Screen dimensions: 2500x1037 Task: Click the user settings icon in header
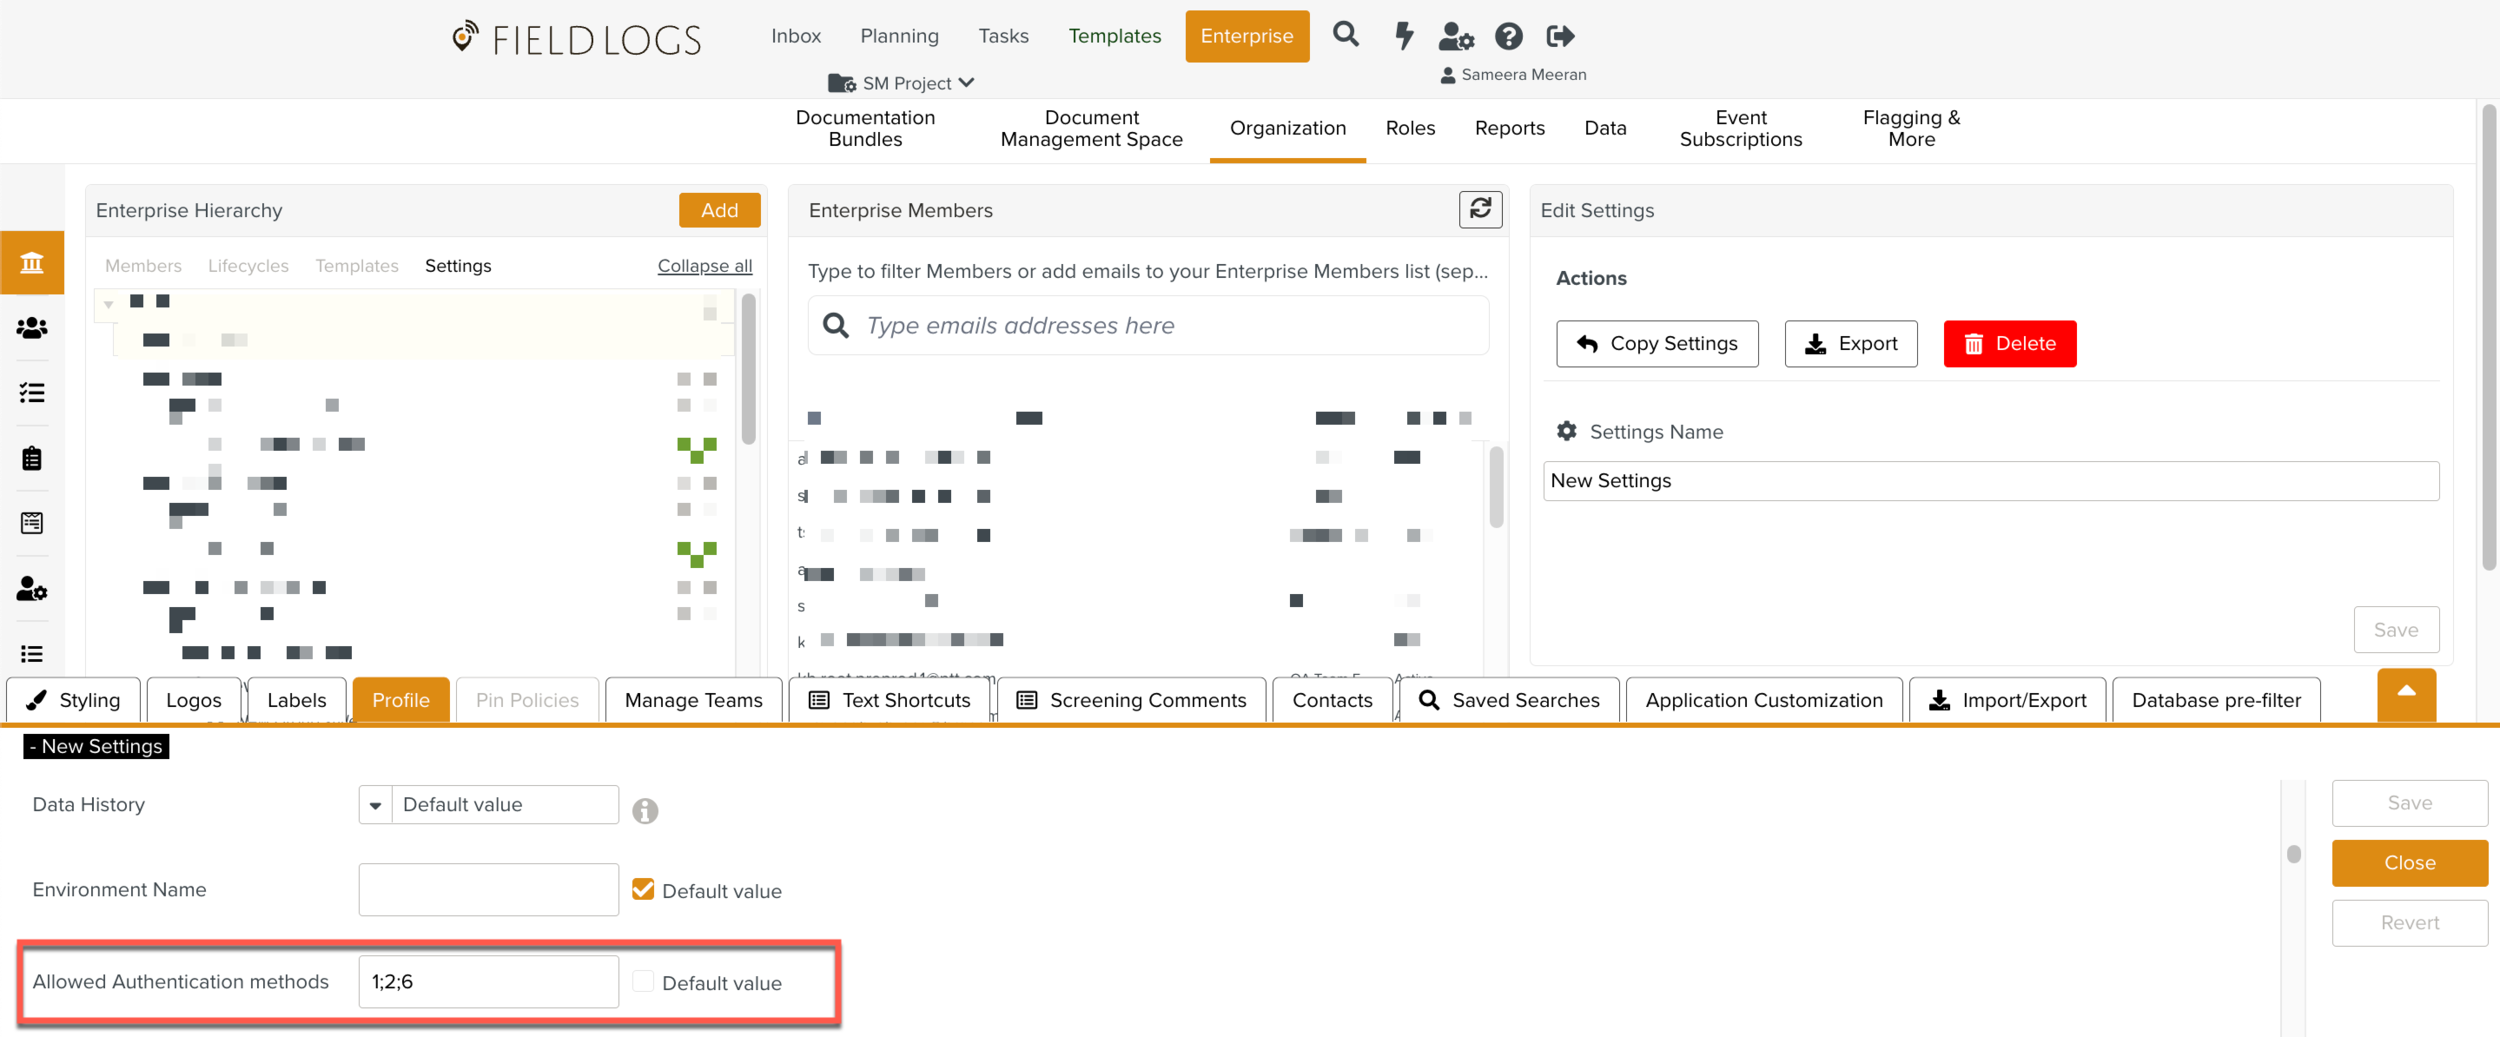coord(1455,37)
